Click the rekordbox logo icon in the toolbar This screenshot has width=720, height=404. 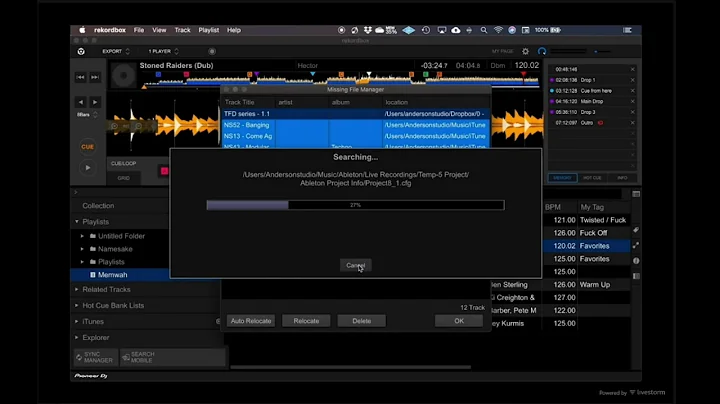click(81, 51)
